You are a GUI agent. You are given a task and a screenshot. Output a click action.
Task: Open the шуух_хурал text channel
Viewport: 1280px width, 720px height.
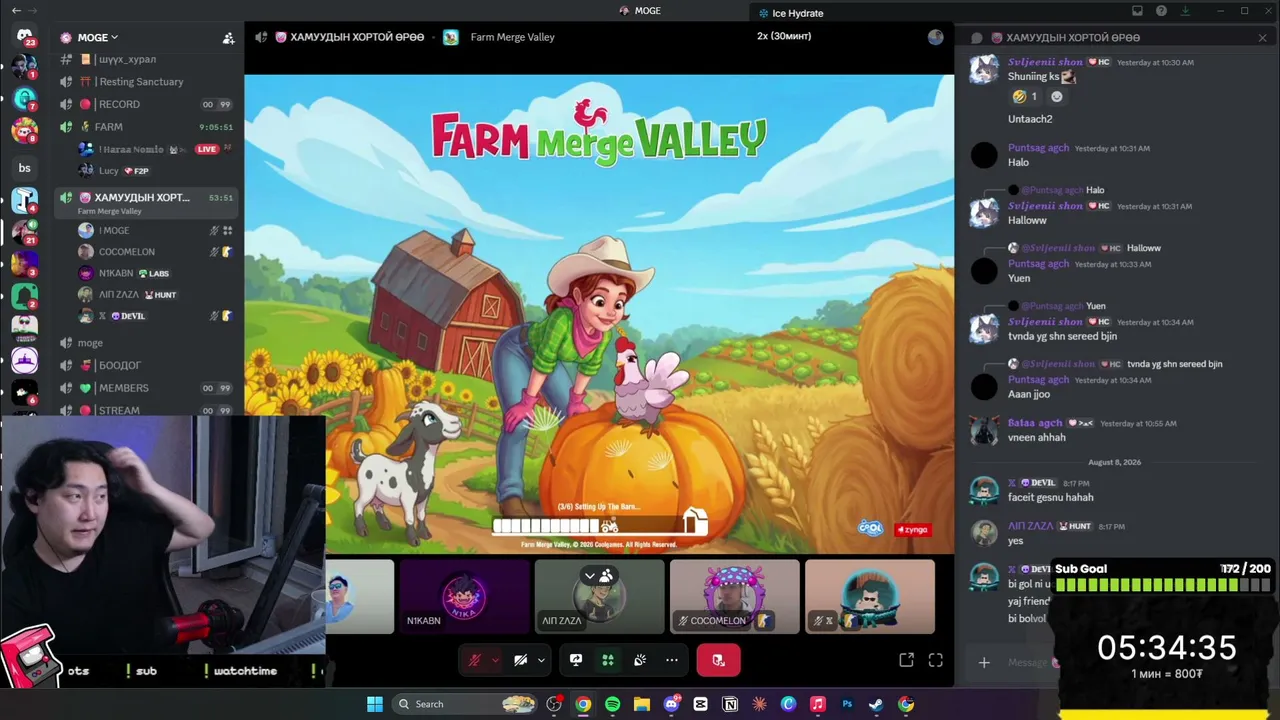point(147,59)
